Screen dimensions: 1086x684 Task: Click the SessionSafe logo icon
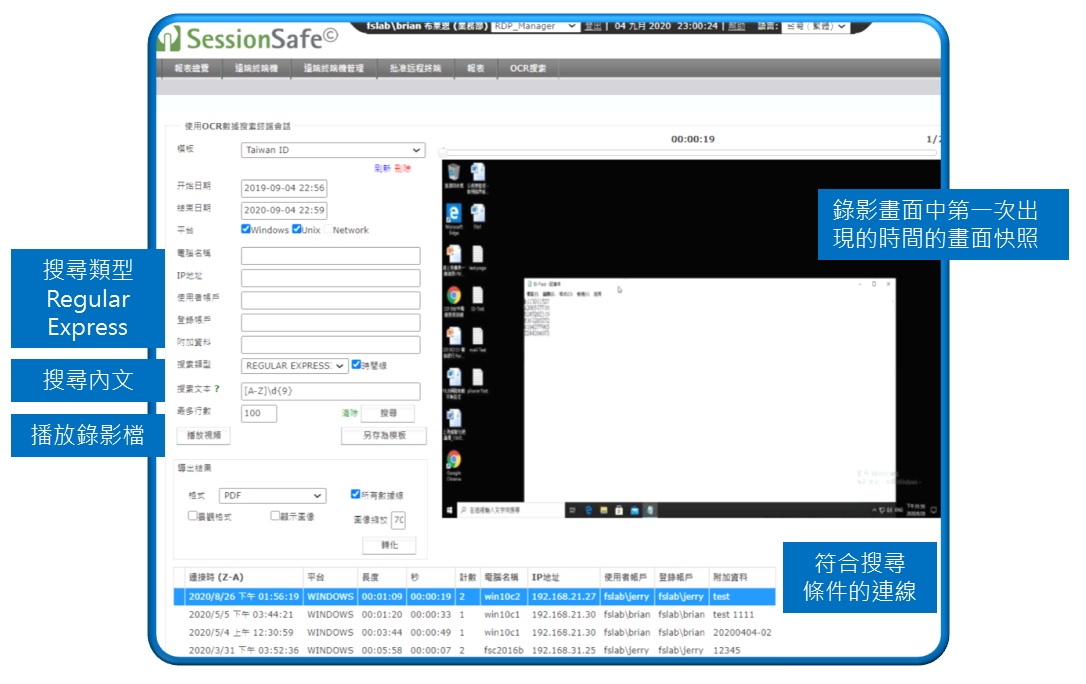point(169,37)
